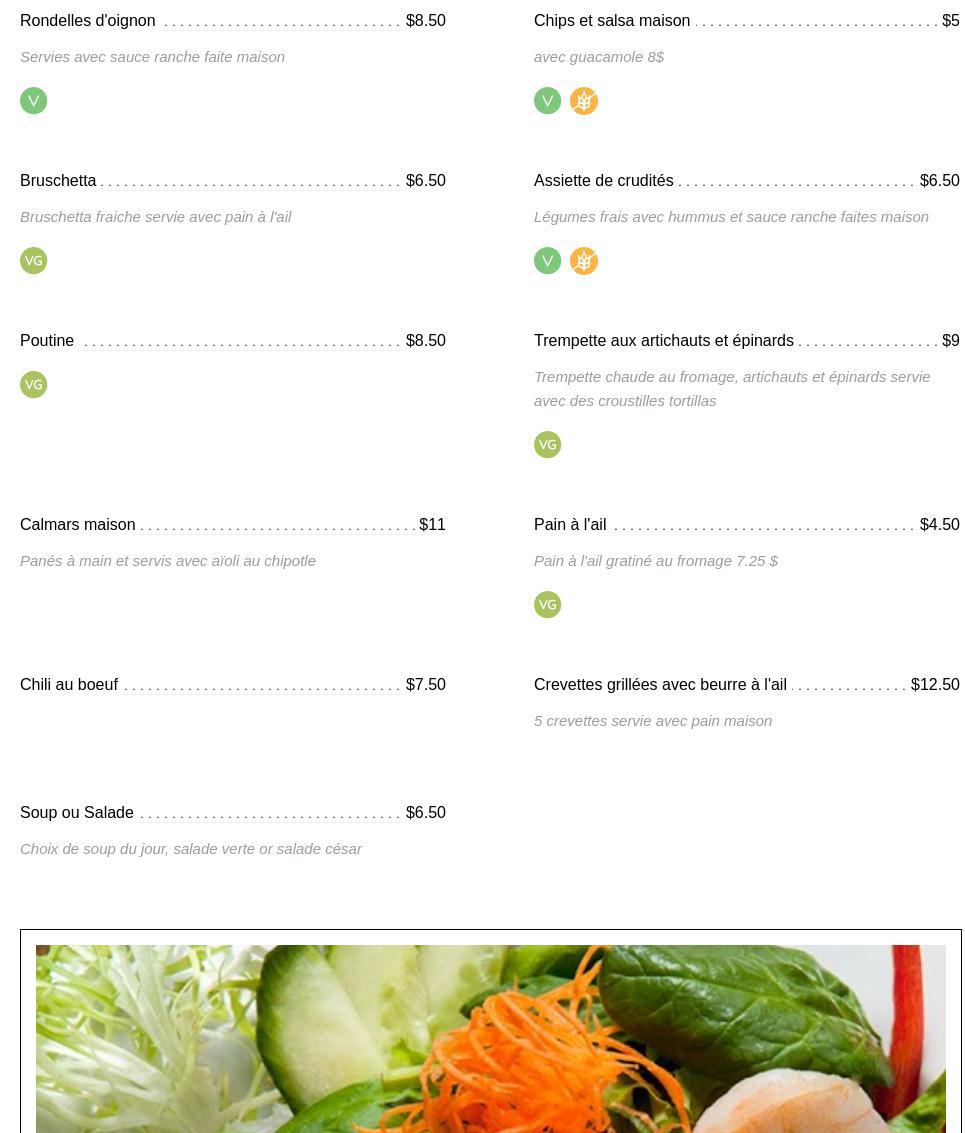The width and height of the screenshot is (965, 1133).
Task: Click the green V icon under Assiette de crudités
Action: pyautogui.click(x=547, y=261)
